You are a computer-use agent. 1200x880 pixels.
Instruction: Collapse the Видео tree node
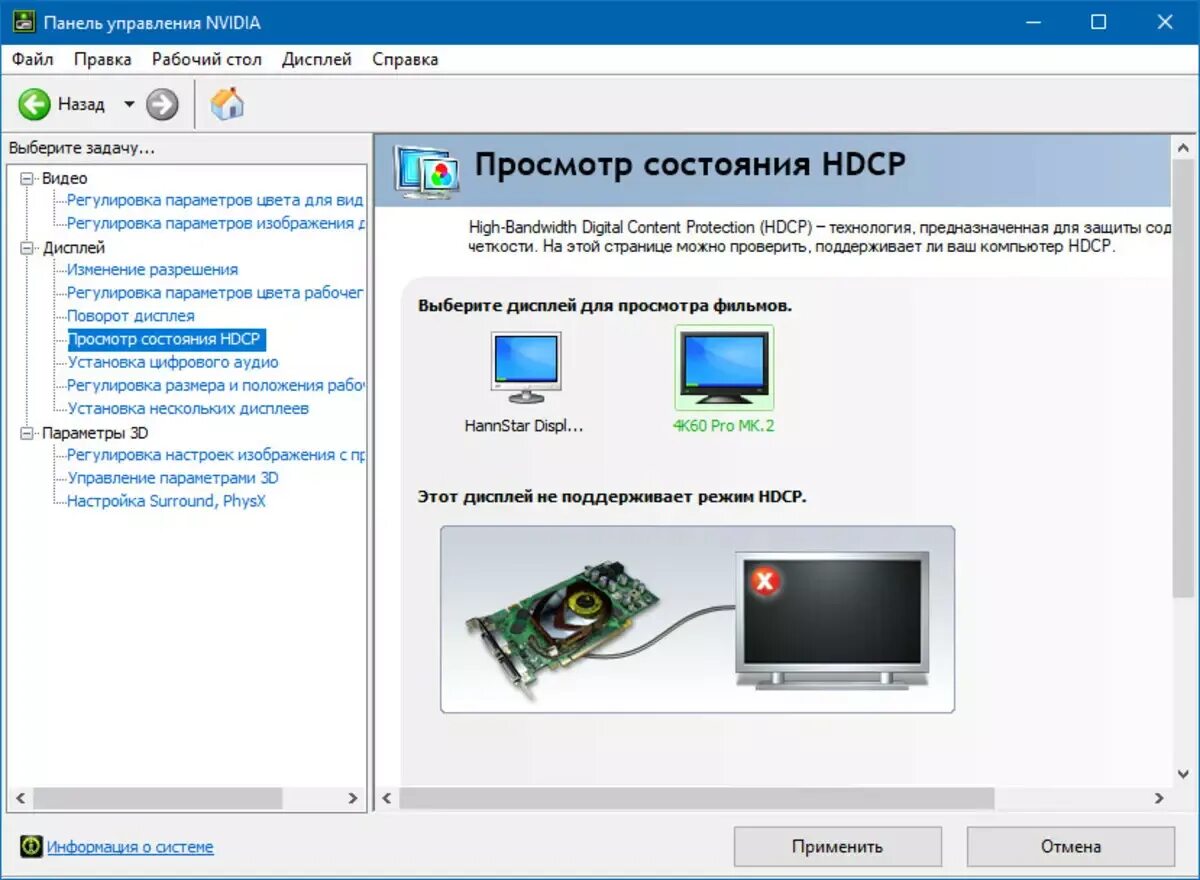pos(27,178)
